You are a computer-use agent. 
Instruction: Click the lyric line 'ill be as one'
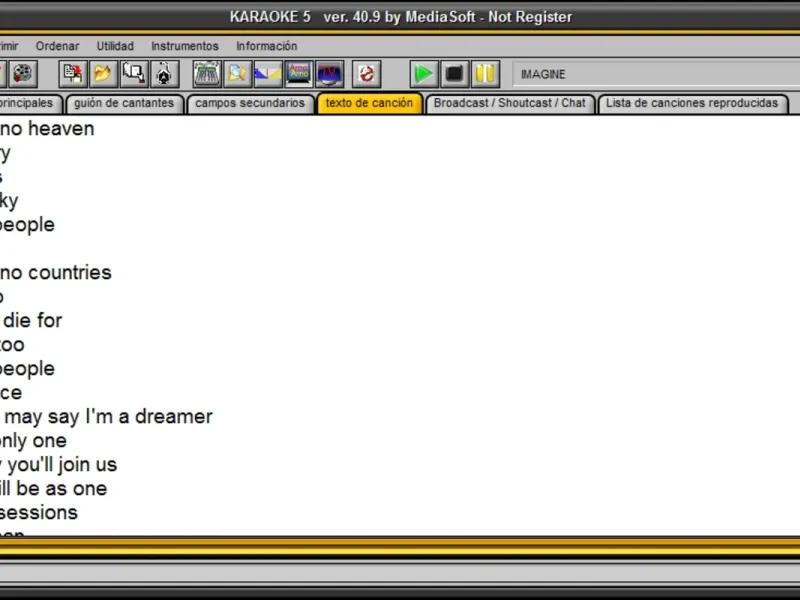pos(54,489)
